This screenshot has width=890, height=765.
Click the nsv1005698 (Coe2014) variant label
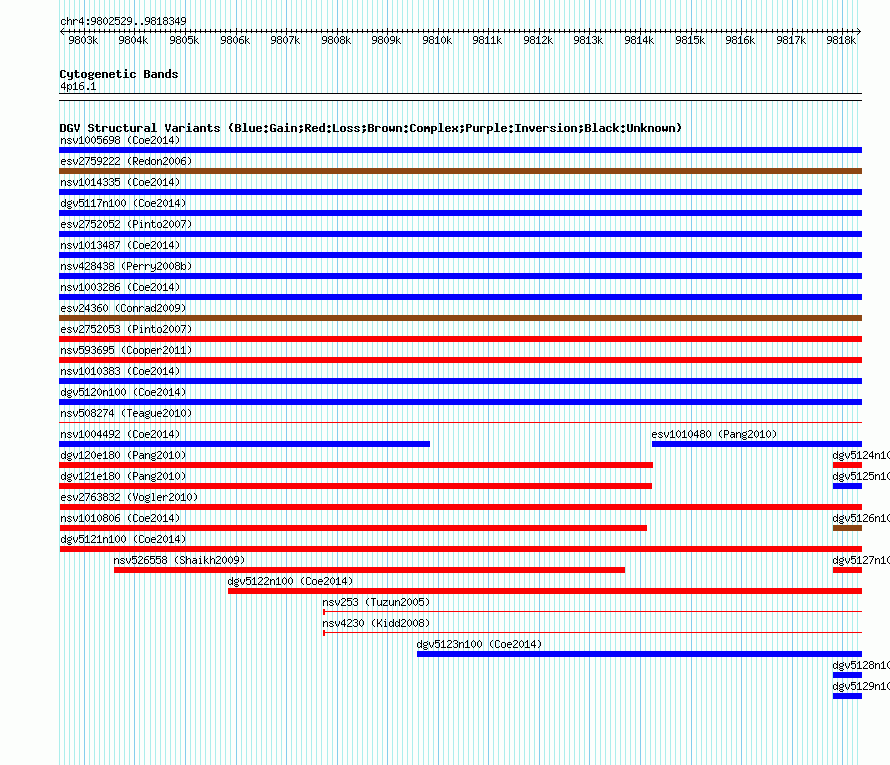(120, 140)
